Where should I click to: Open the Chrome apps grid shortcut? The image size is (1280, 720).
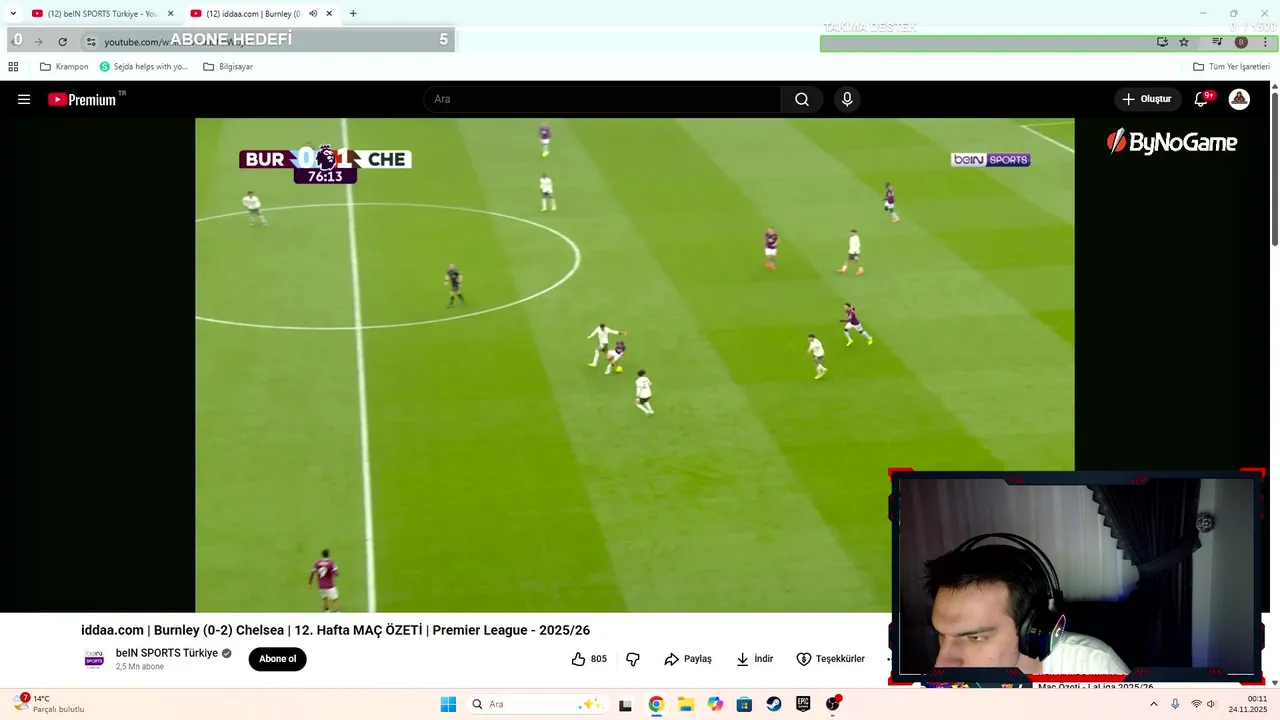(13, 67)
